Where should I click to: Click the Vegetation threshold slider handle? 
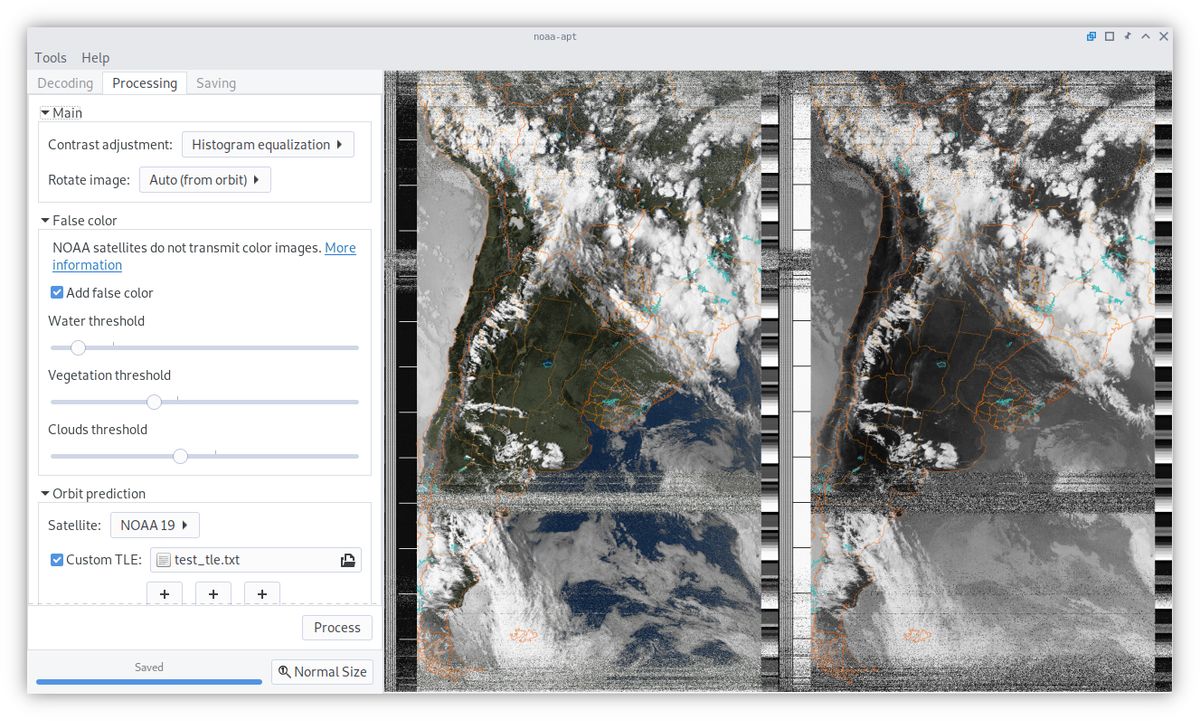(x=154, y=402)
